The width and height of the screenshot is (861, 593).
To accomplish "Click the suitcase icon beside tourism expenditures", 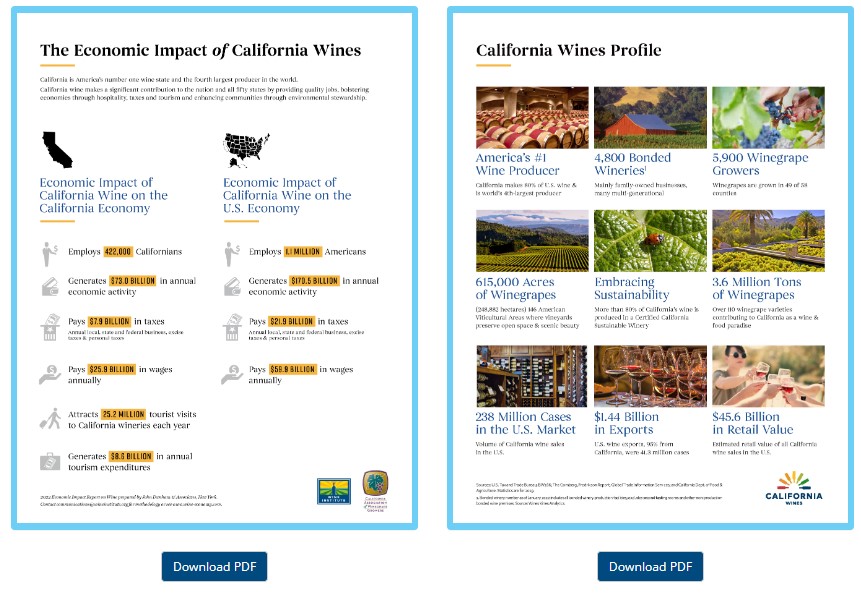I will pyautogui.click(x=50, y=461).
